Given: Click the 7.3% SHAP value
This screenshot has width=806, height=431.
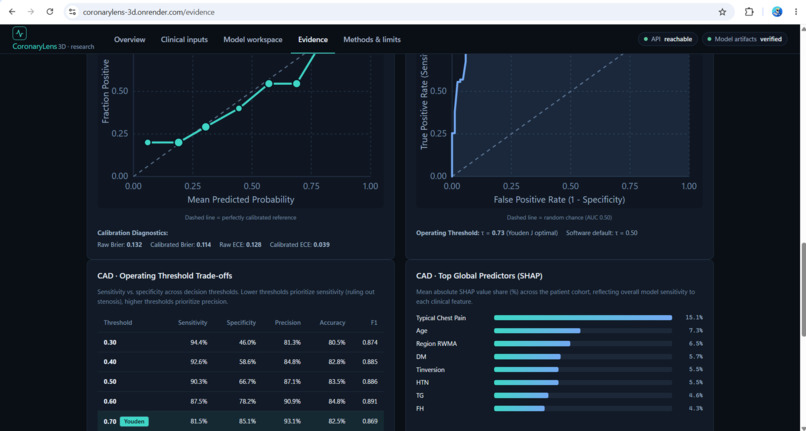Looking at the screenshot, I should click(x=695, y=331).
